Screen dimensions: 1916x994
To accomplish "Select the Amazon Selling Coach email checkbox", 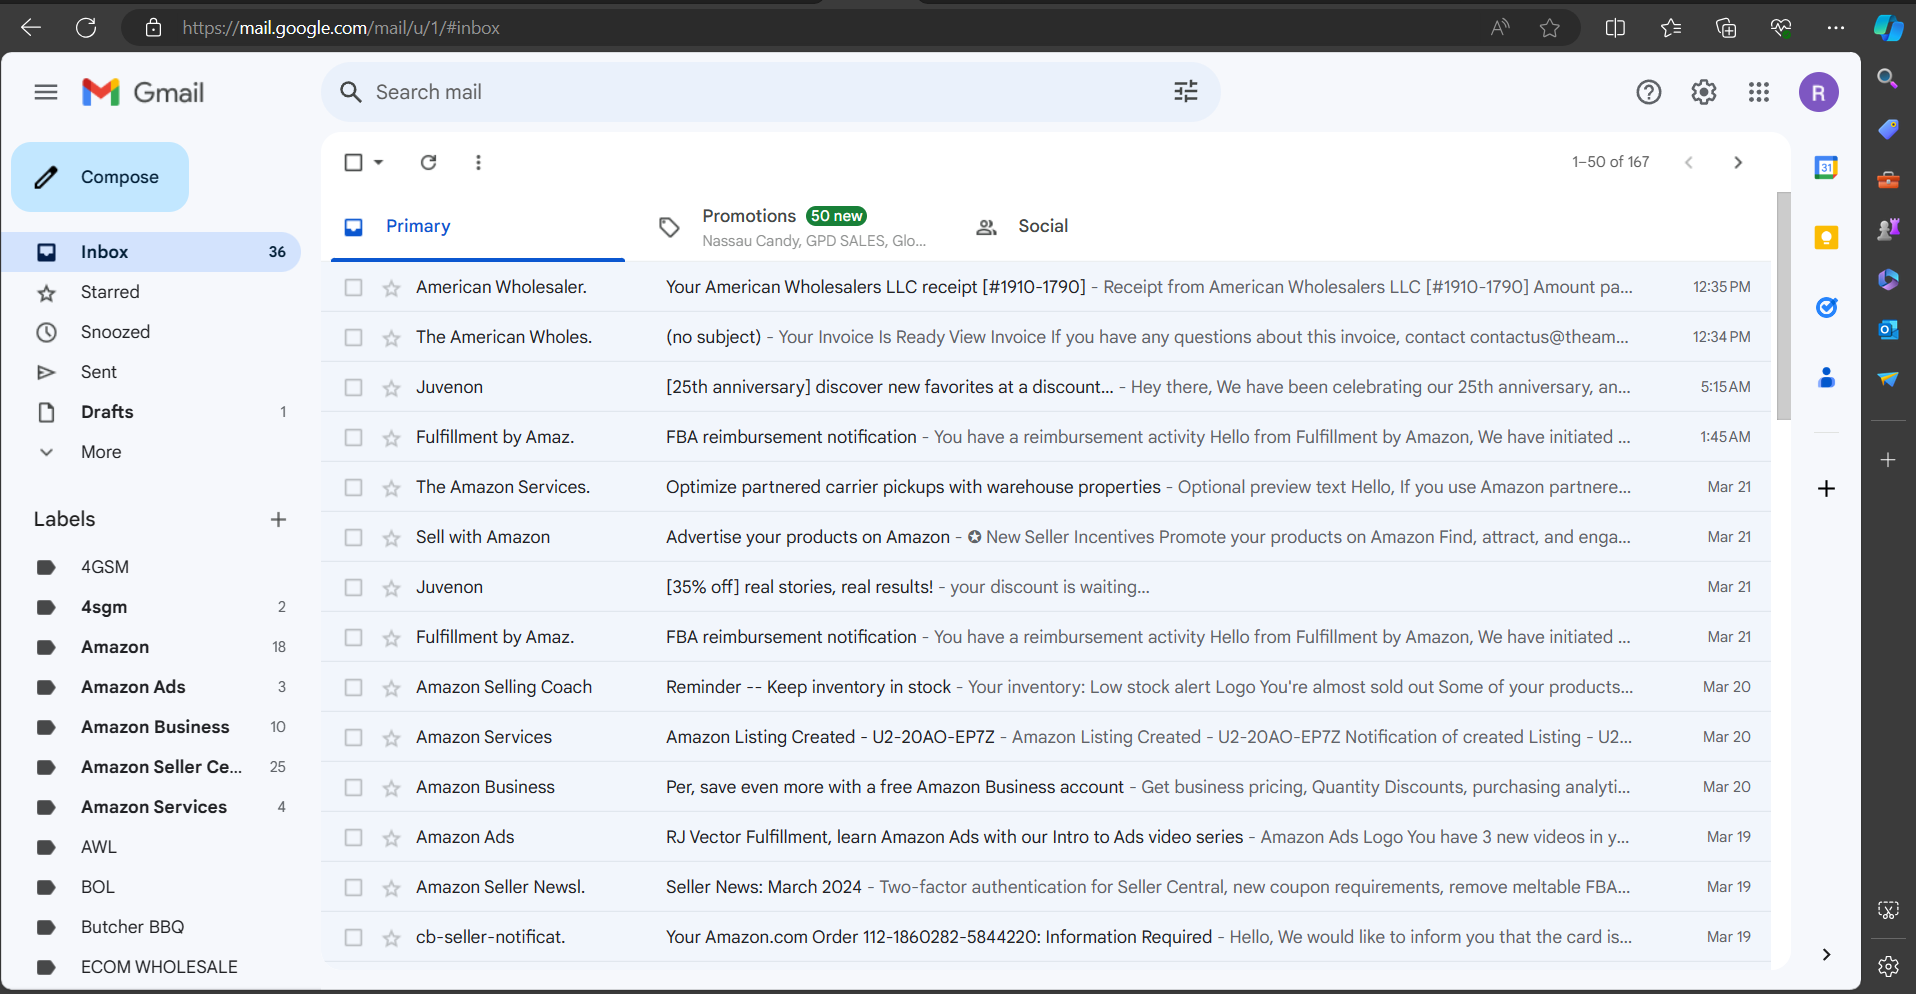I will [x=354, y=688].
